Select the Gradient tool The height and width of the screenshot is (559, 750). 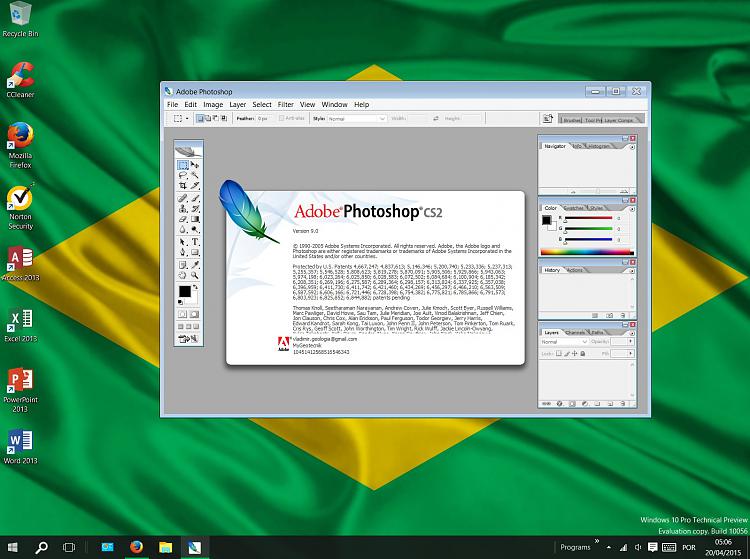(x=194, y=219)
